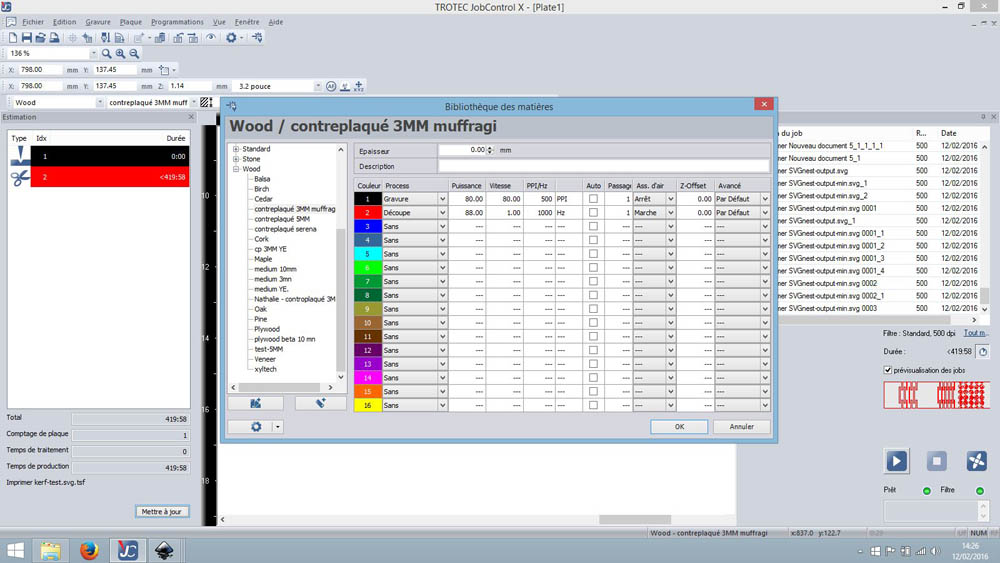Screen dimensions: 1000x563
Task: Toggle Auto checkbox for color row 8
Action: (593, 295)
